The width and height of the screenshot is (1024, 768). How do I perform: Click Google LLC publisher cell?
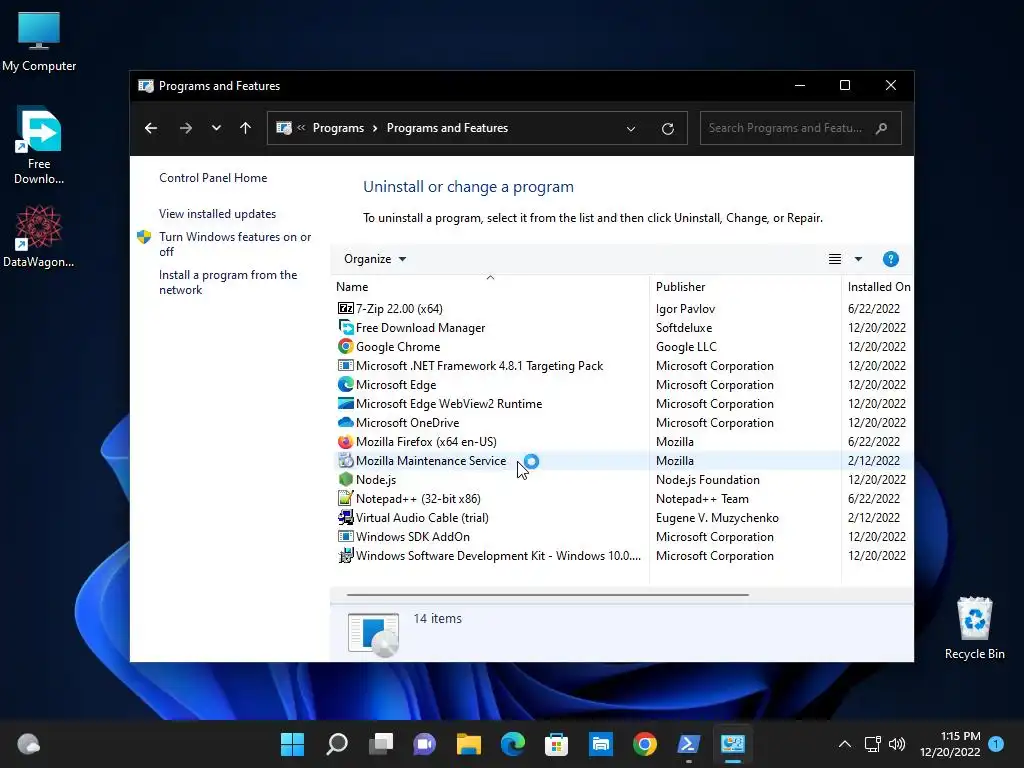coord(686,346)
